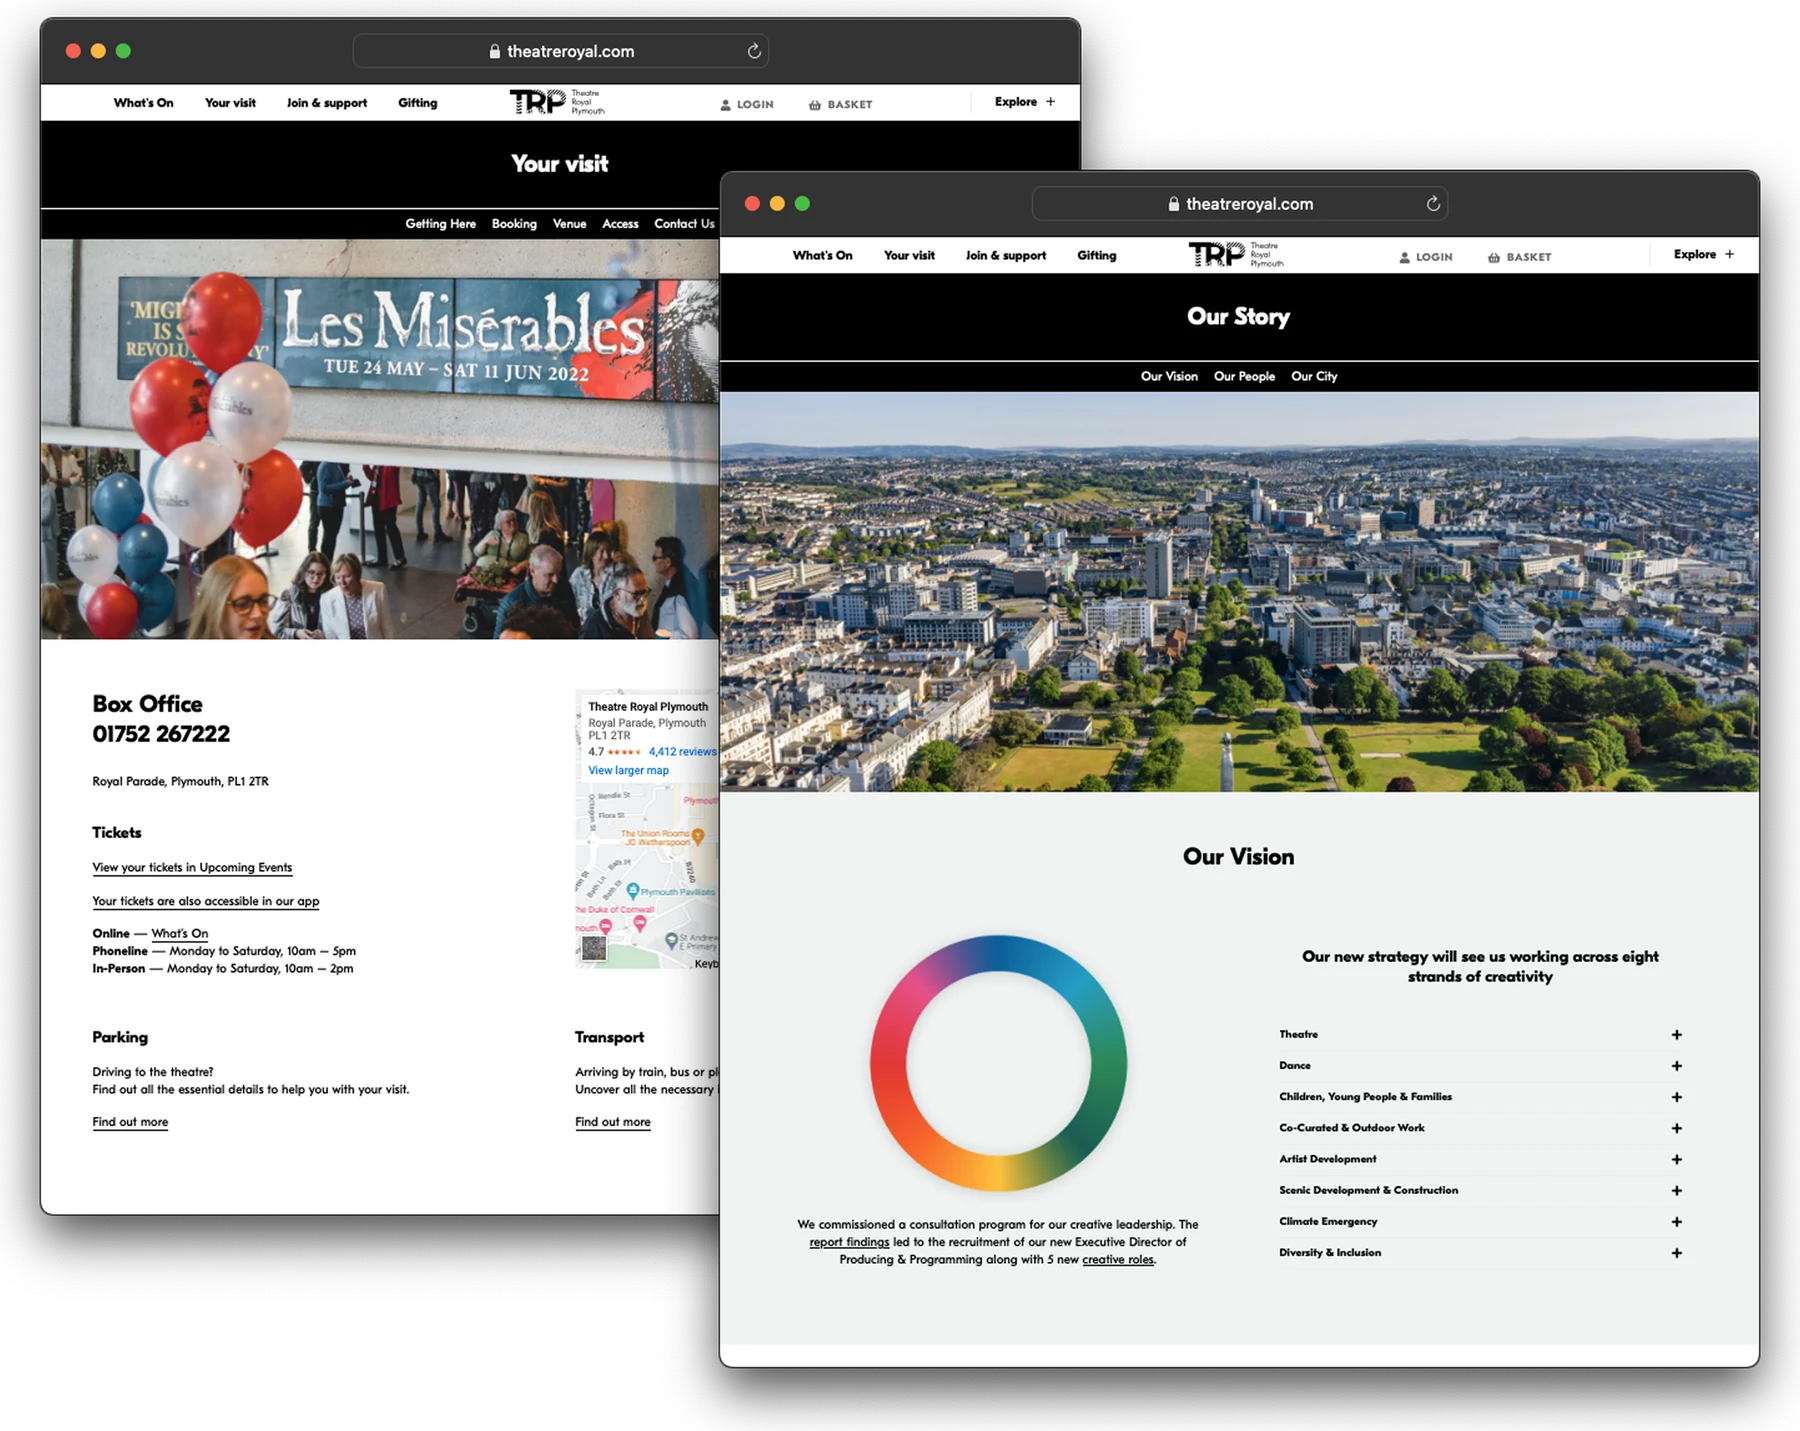Open BASKET in the front window
The width and height of the screenshot is (1800, 1431).
tap(1520, 257)
